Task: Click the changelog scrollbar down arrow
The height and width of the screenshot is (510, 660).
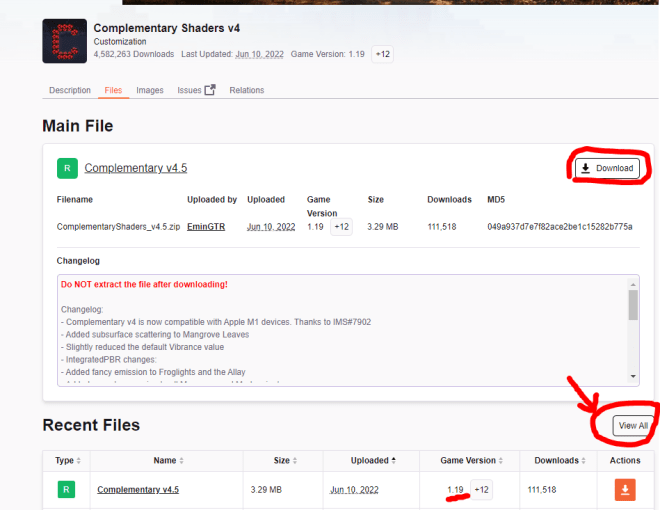Action: pyautogui.click(x=633, y=376)
